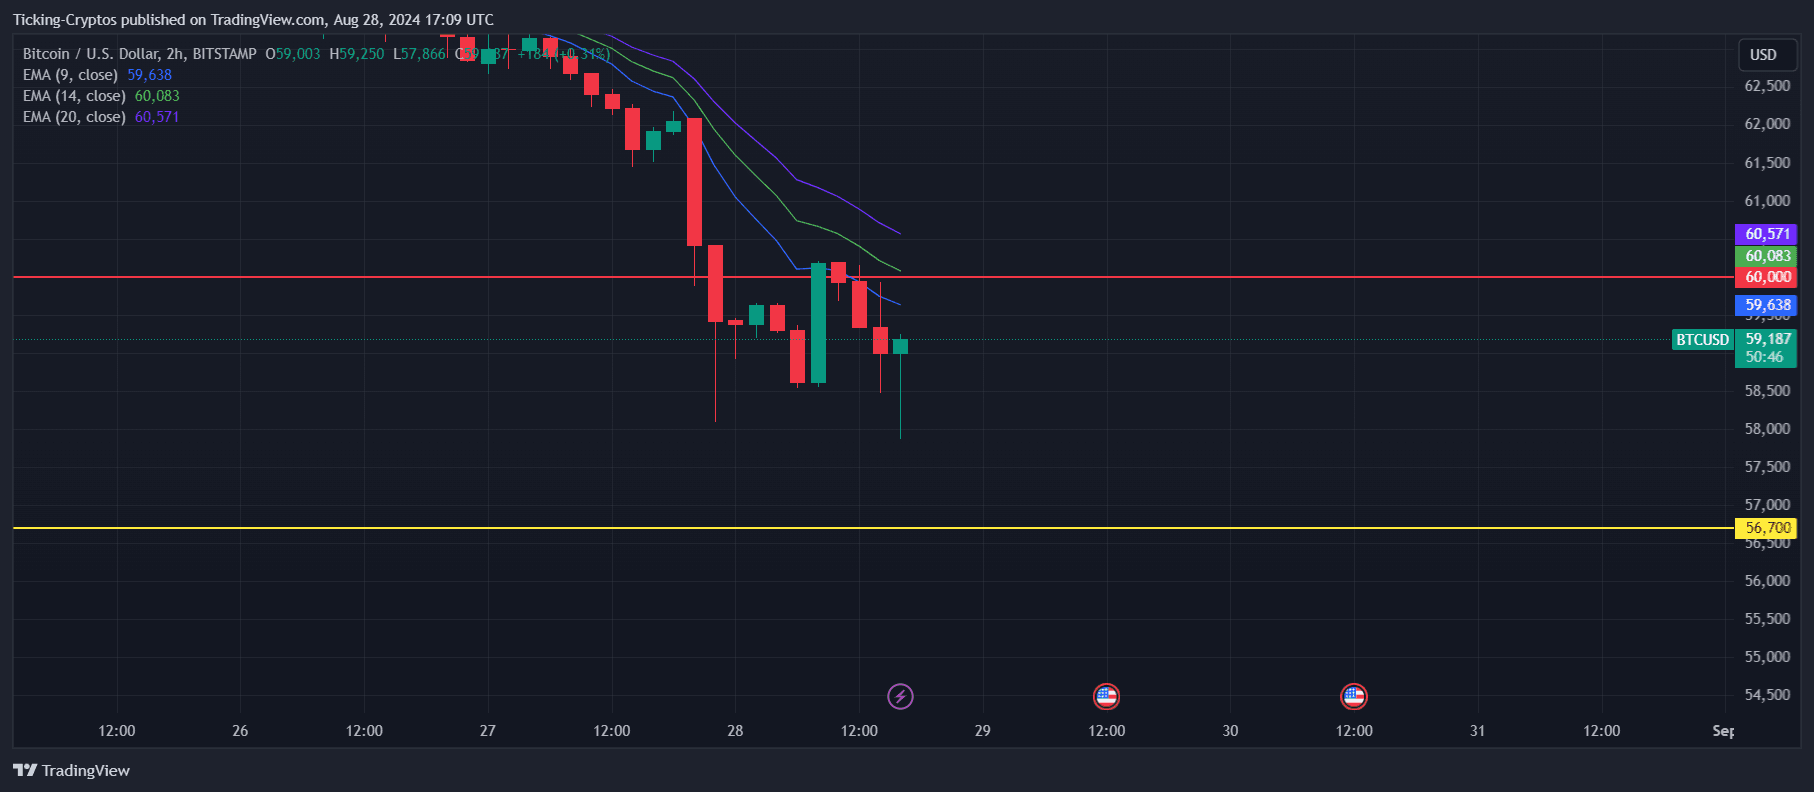Click the yellow 56,700 price label
This screenshot has width=1814, height=792.
point(1766,528)
